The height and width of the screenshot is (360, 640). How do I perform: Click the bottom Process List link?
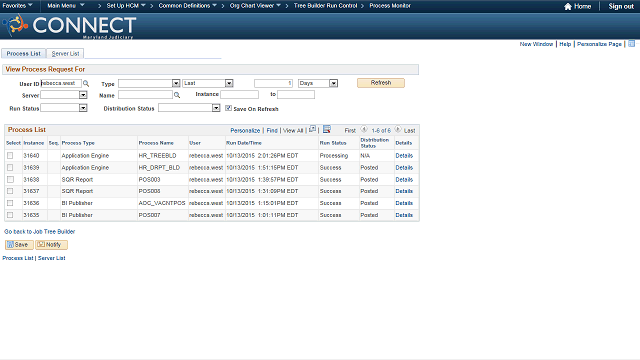pos(18,258)
